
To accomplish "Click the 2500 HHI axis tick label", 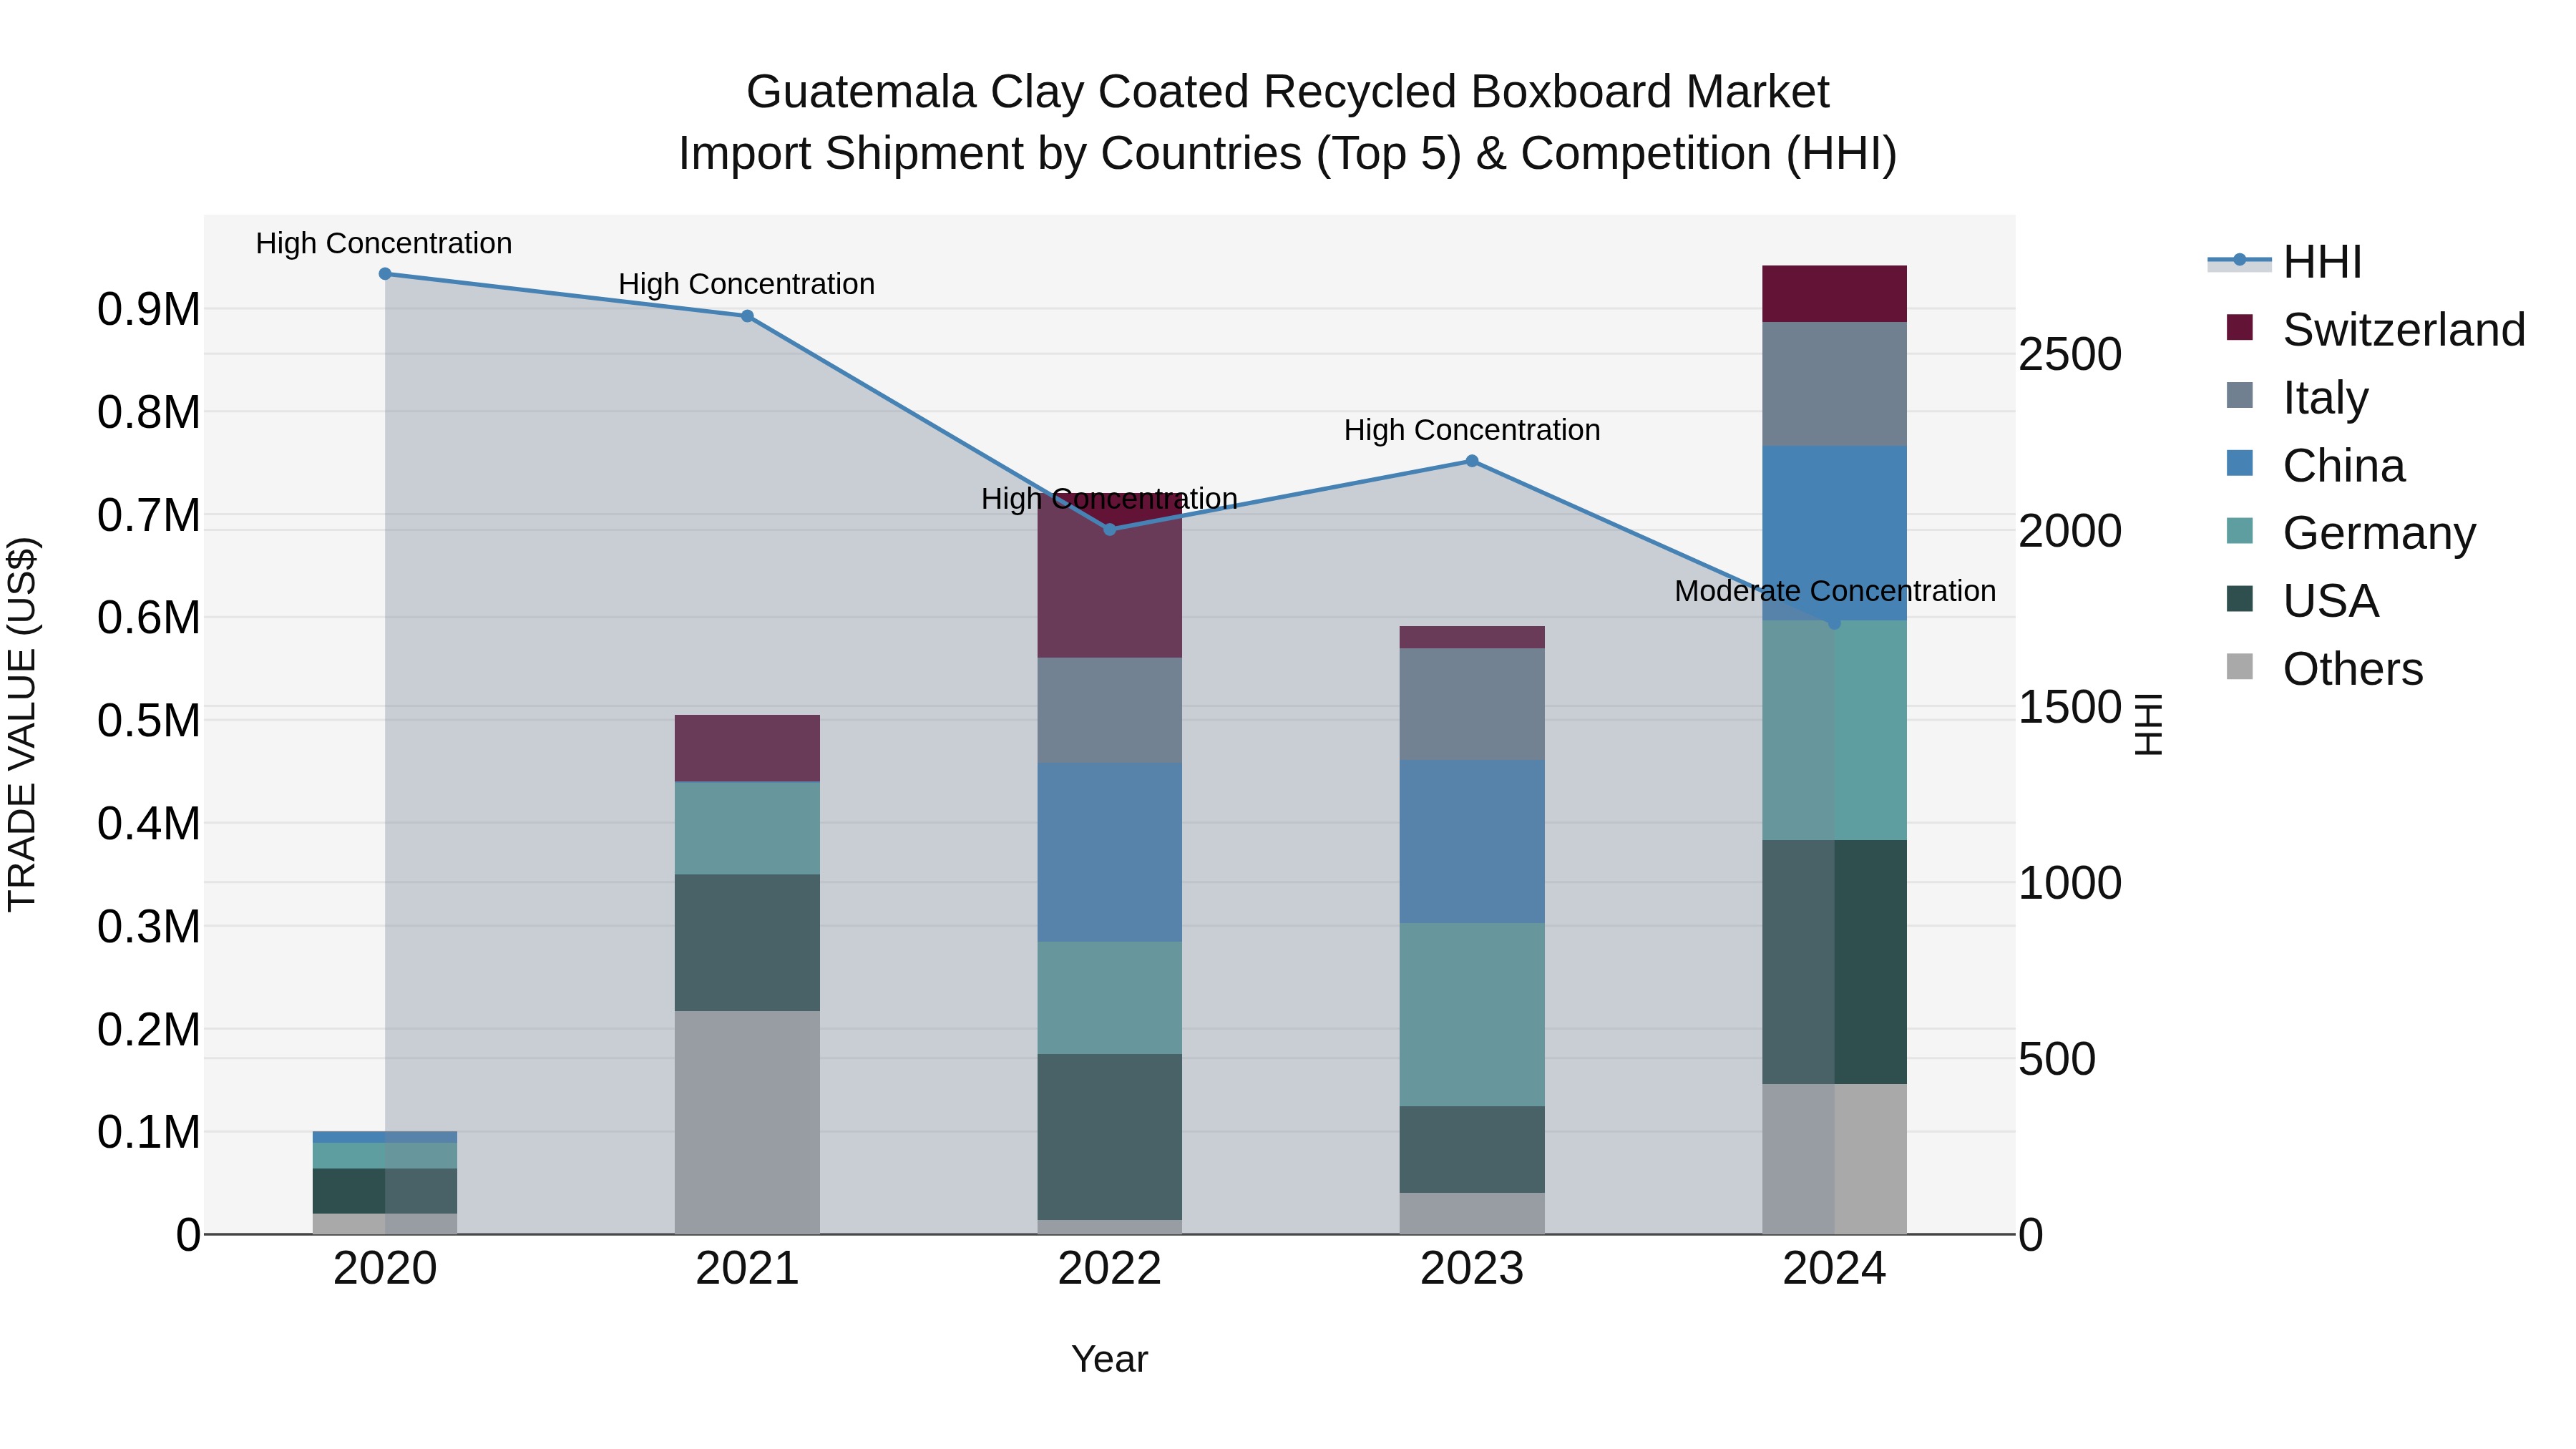I will coord(2070,354).
